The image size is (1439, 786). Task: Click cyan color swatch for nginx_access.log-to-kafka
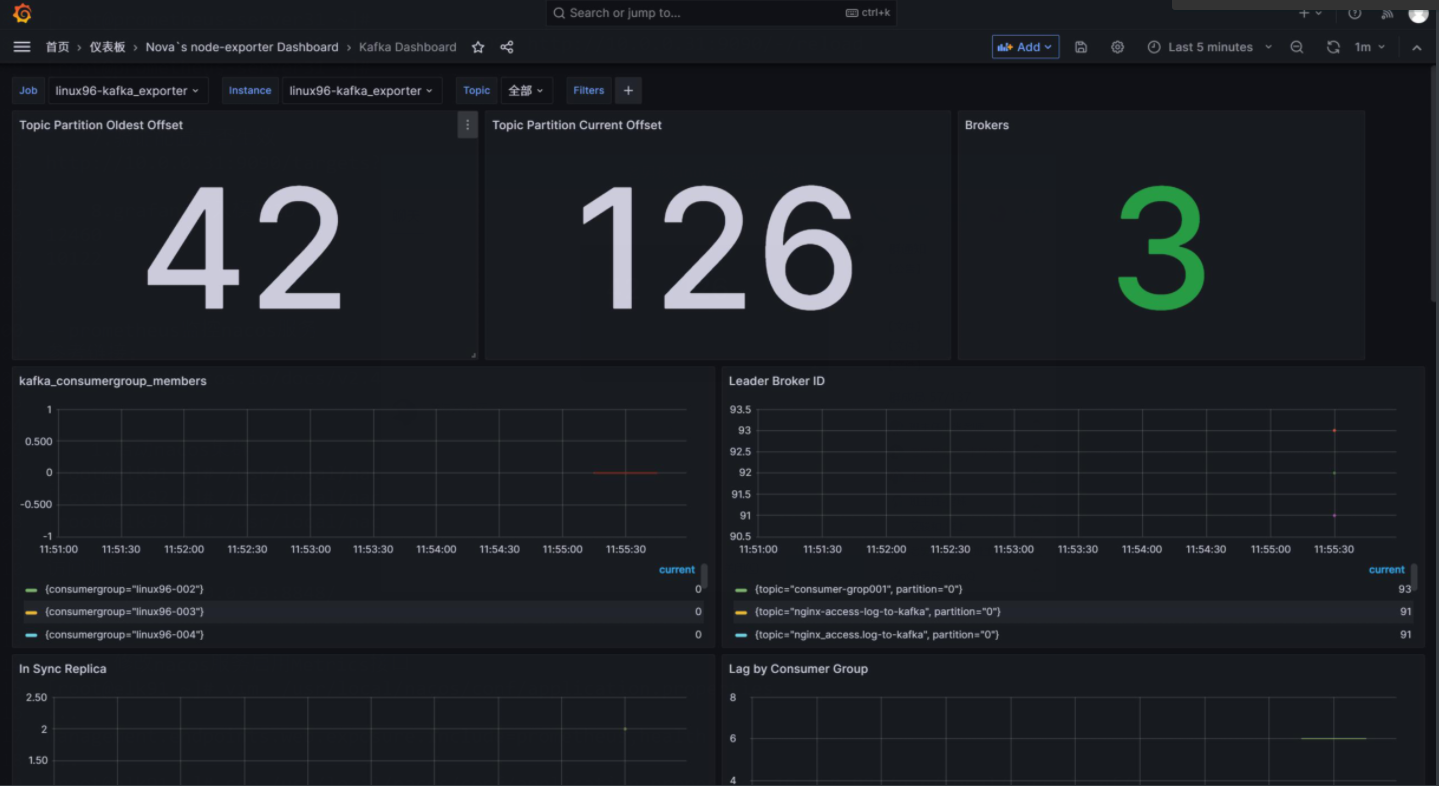pos(741,635)
